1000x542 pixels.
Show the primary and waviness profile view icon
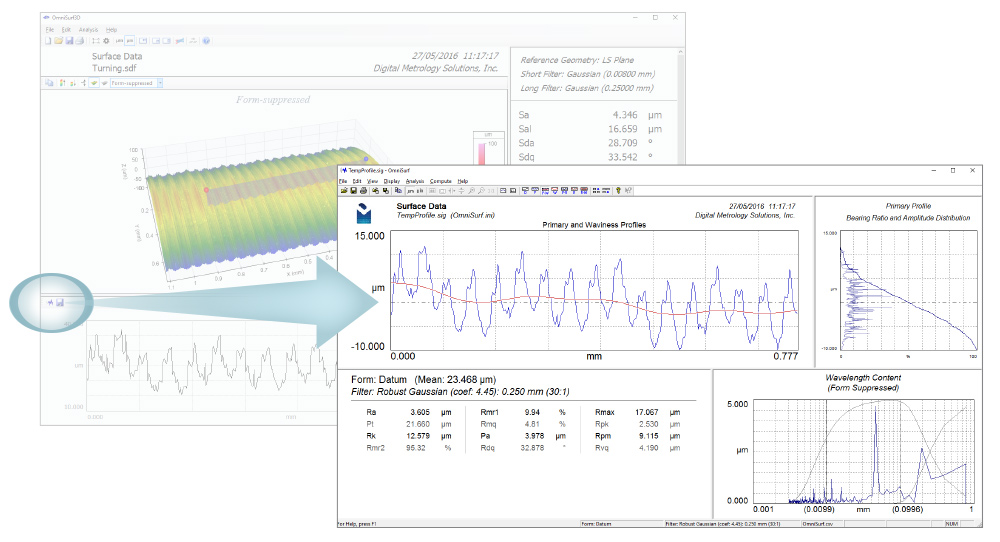[x=545, y=190]
